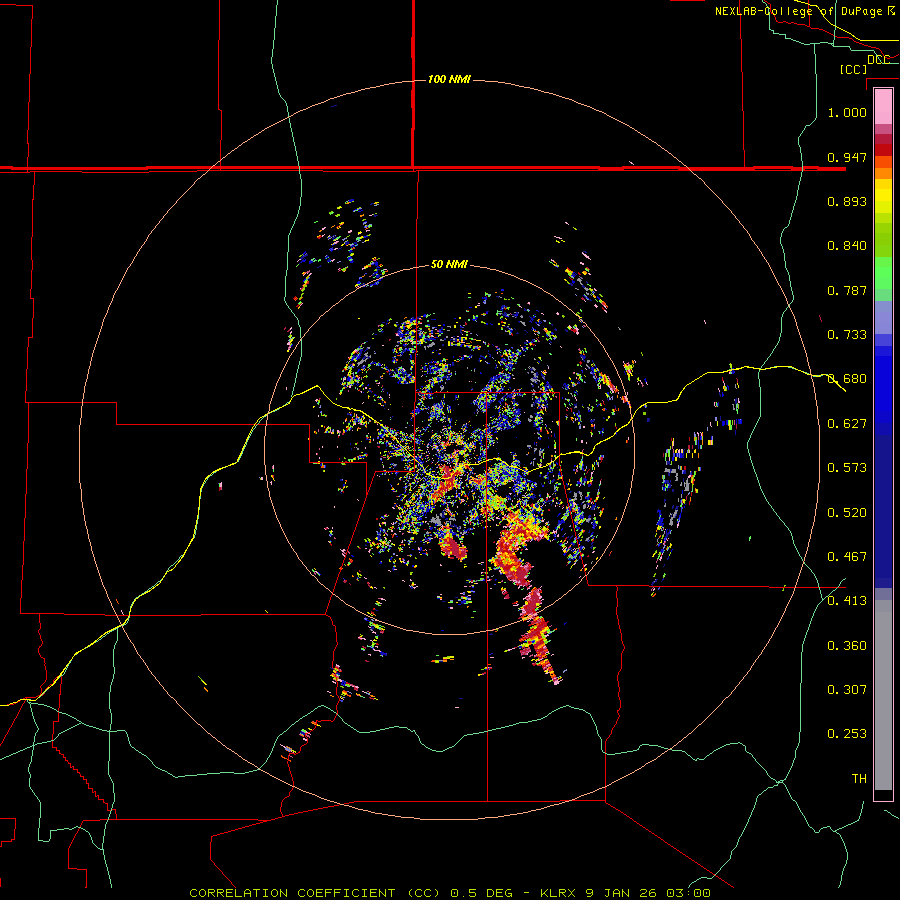Select the 0.360 legend value
900x900 pixels.
point(847,646)
